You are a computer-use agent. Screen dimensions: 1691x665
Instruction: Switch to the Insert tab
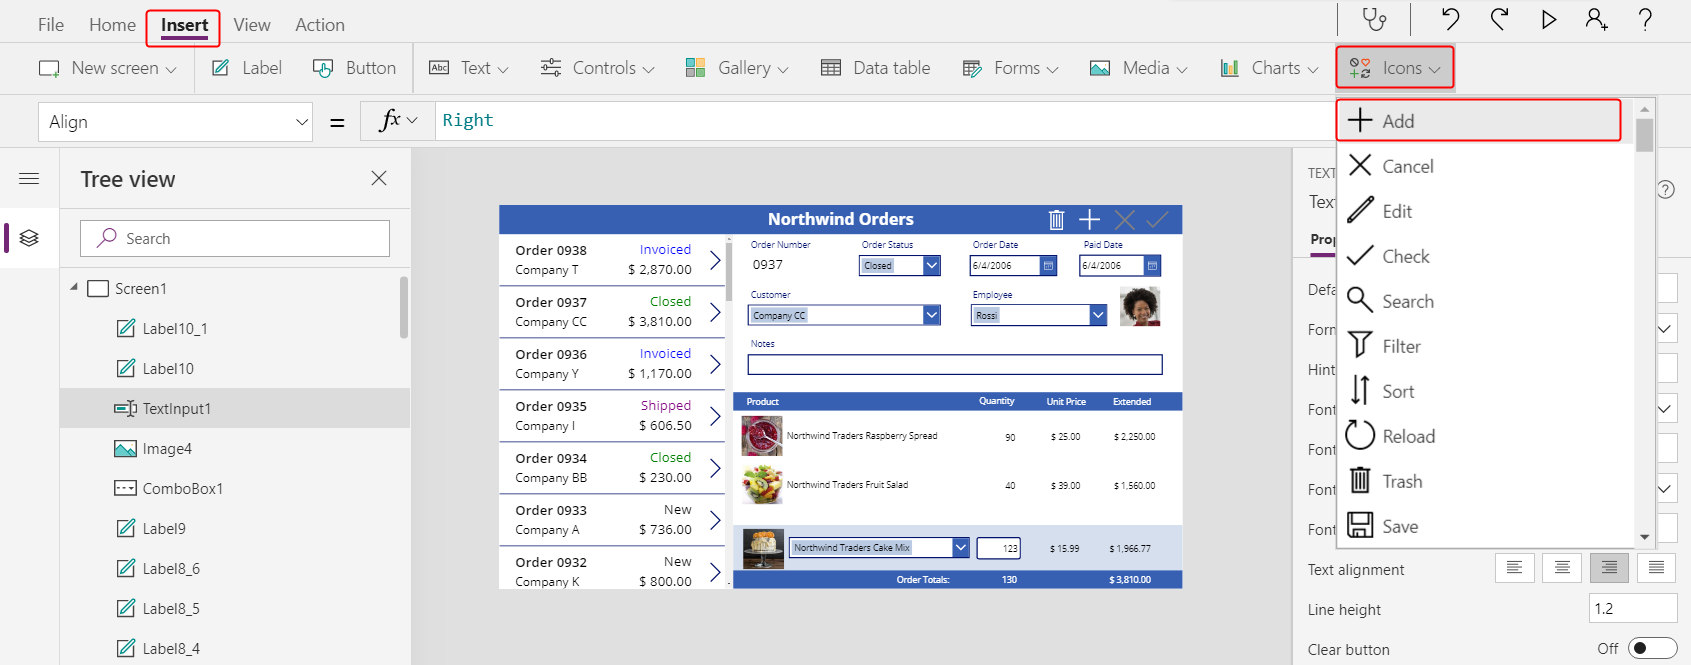click(x=184, y=25)
